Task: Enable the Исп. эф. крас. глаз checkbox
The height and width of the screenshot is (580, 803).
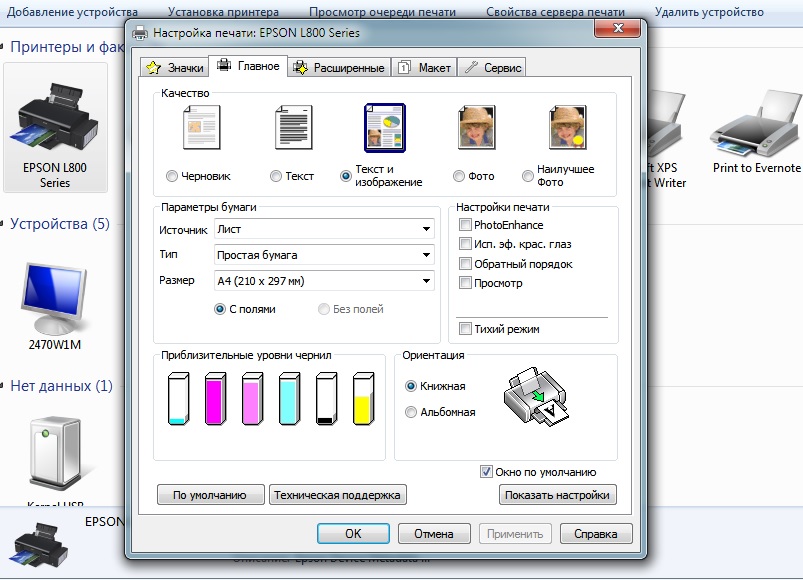Action: tap(465, 244)
